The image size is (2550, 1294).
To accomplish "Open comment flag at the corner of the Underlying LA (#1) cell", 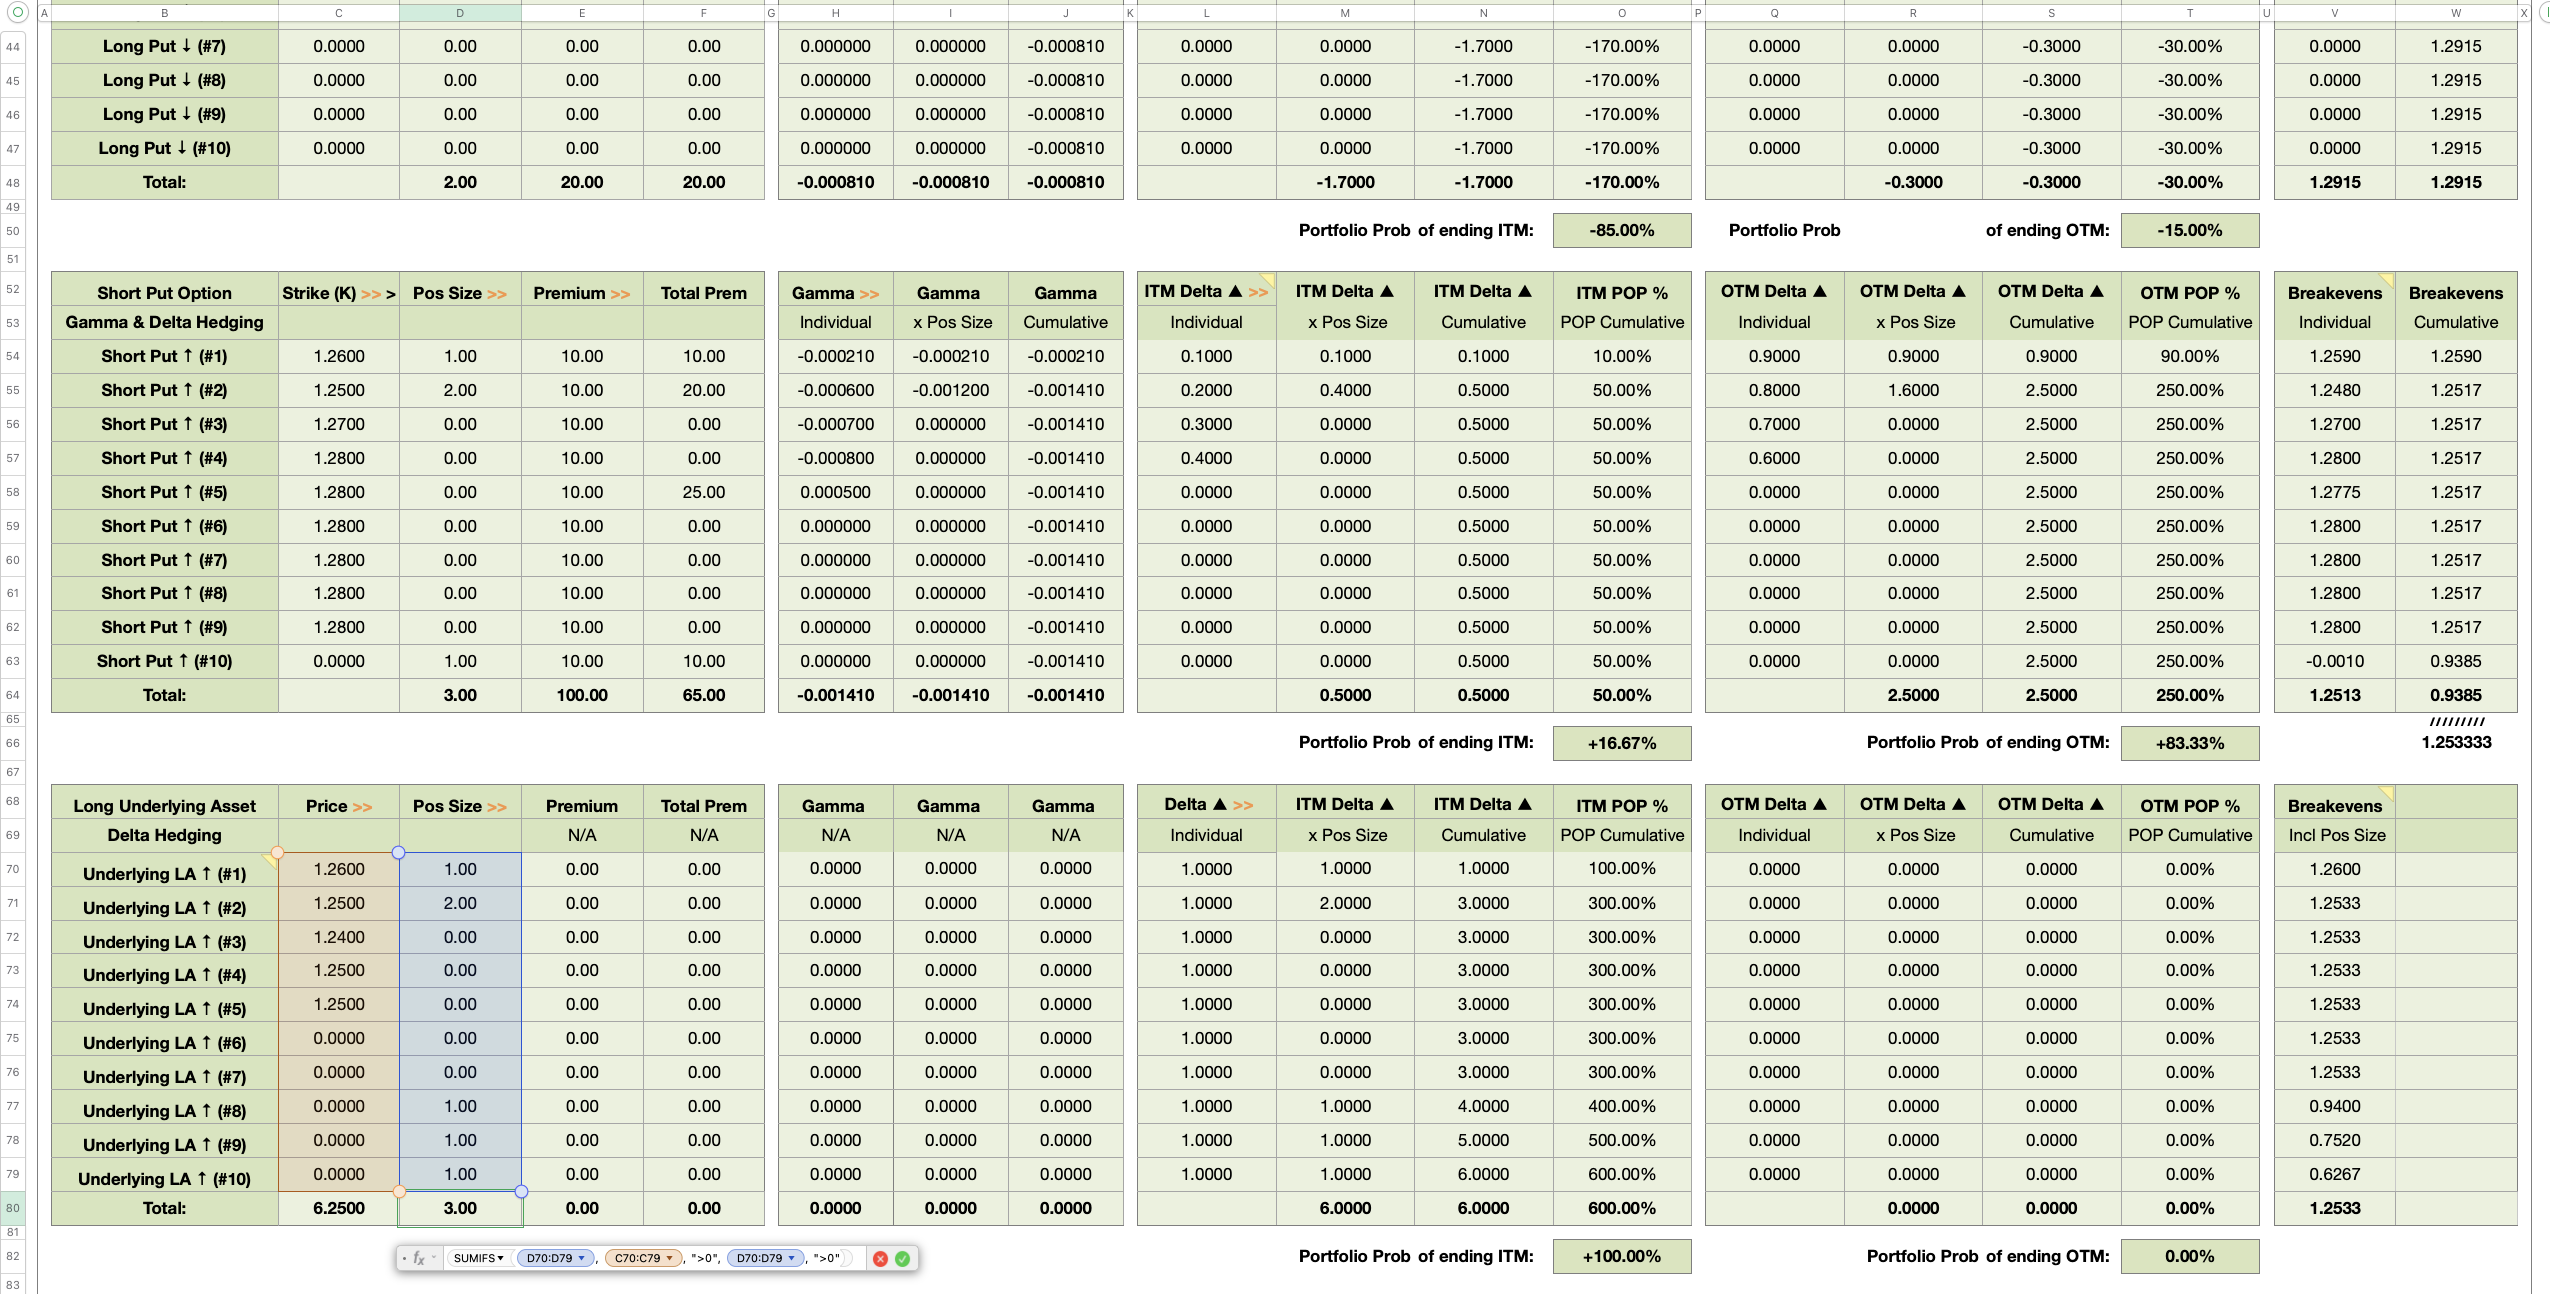I will 269,859.
